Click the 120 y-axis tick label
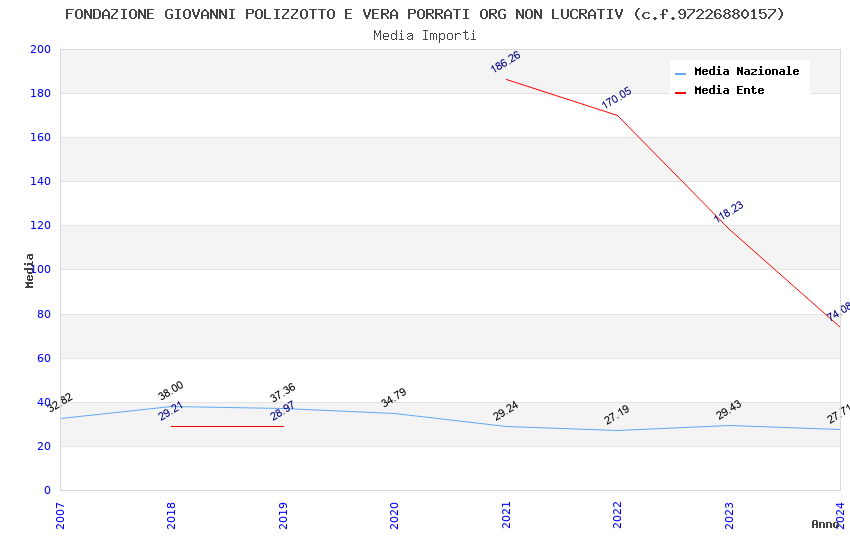Image resolution: width=850 pixels, height=550 pixels. pos(41,225)
